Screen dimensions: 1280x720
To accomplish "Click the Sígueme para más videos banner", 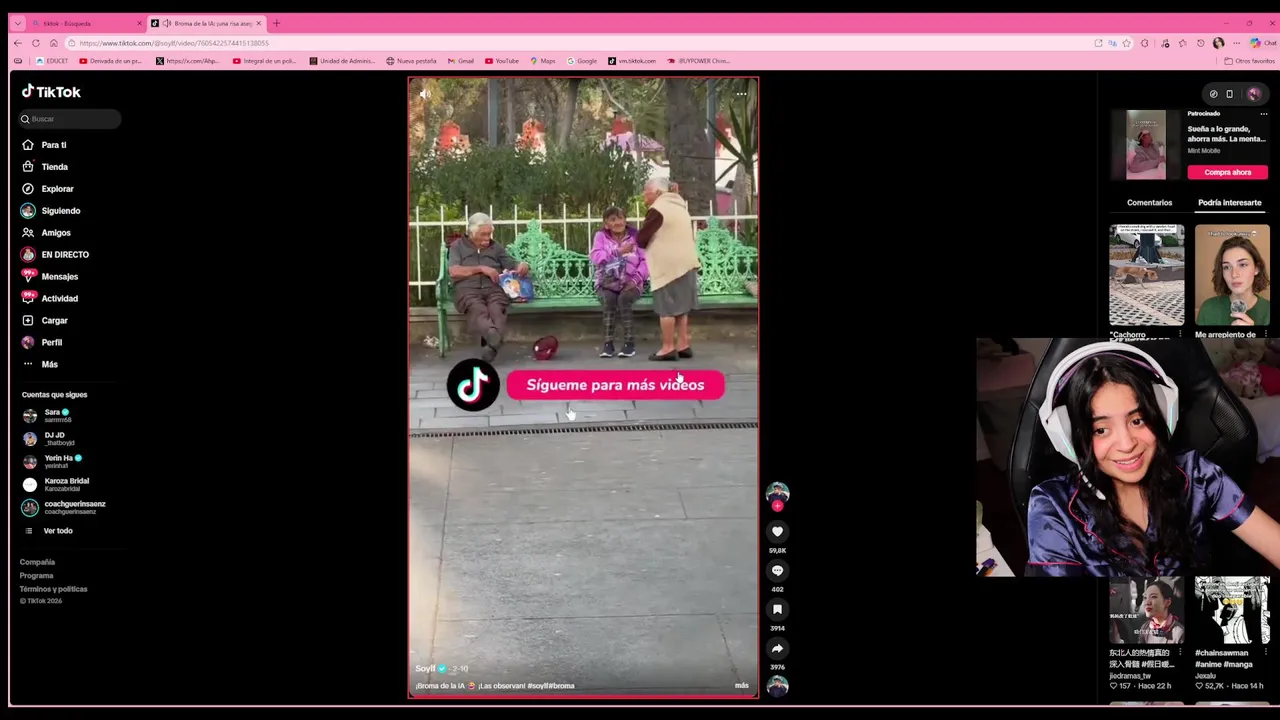I will tap(615, 385).
